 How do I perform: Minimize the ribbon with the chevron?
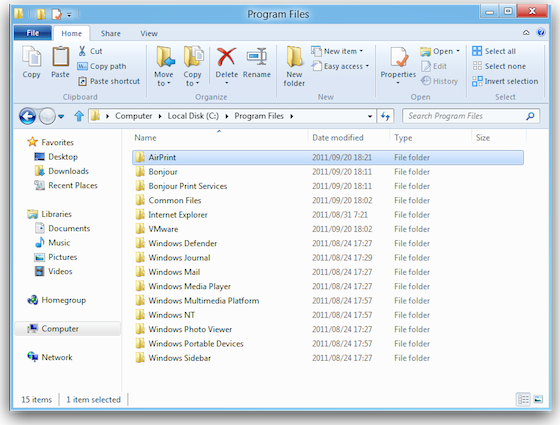[x=526, y=32]
